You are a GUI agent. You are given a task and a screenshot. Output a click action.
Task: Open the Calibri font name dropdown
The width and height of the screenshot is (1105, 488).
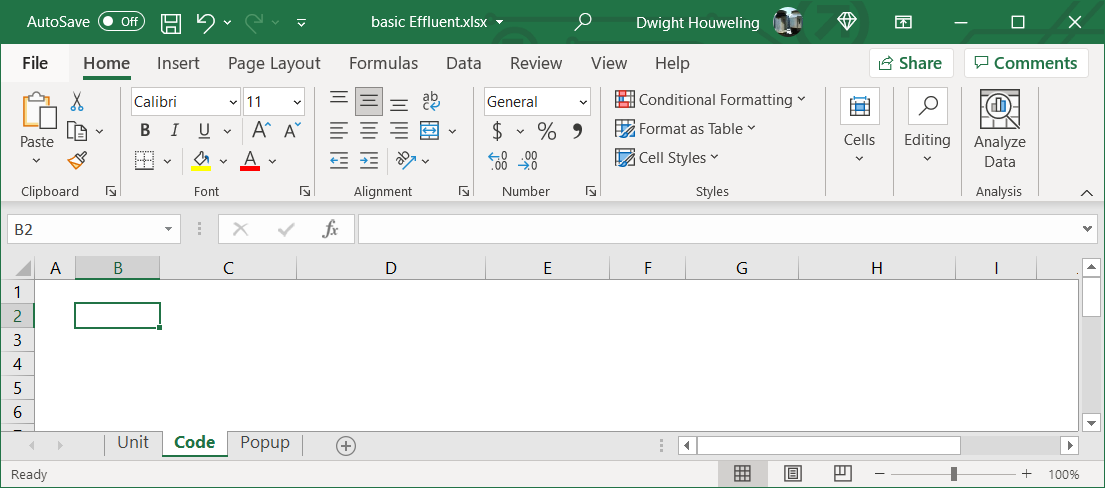pyautogui.click(x=233, y=102)
